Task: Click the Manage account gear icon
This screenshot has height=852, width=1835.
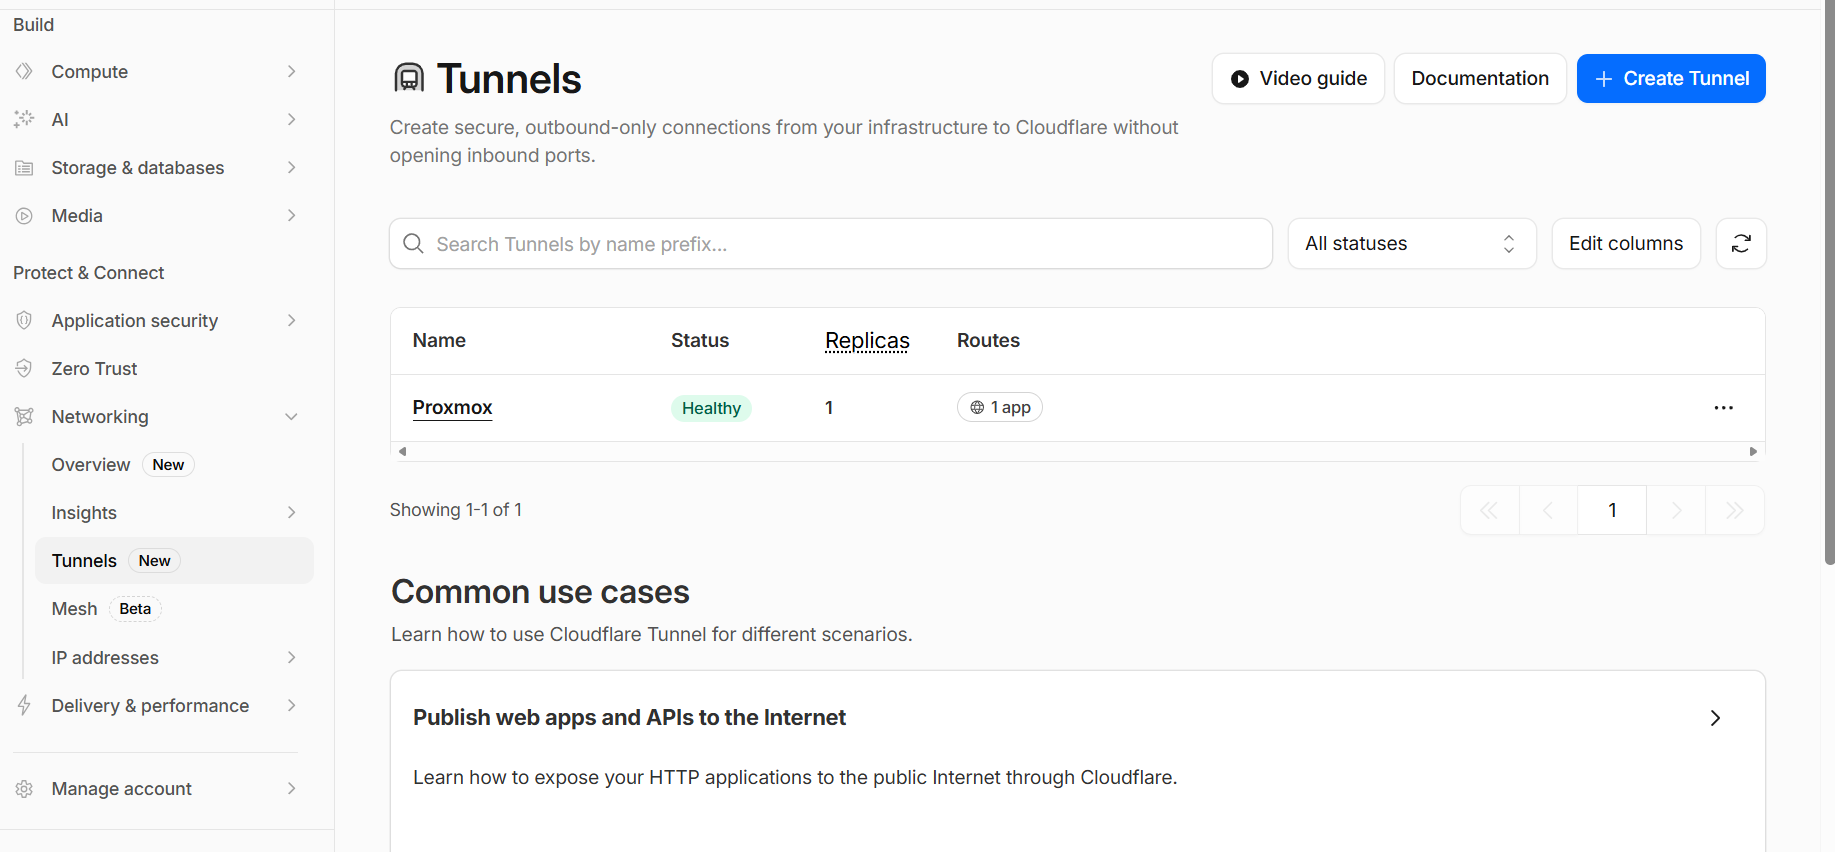Action: tap(24, 789)
